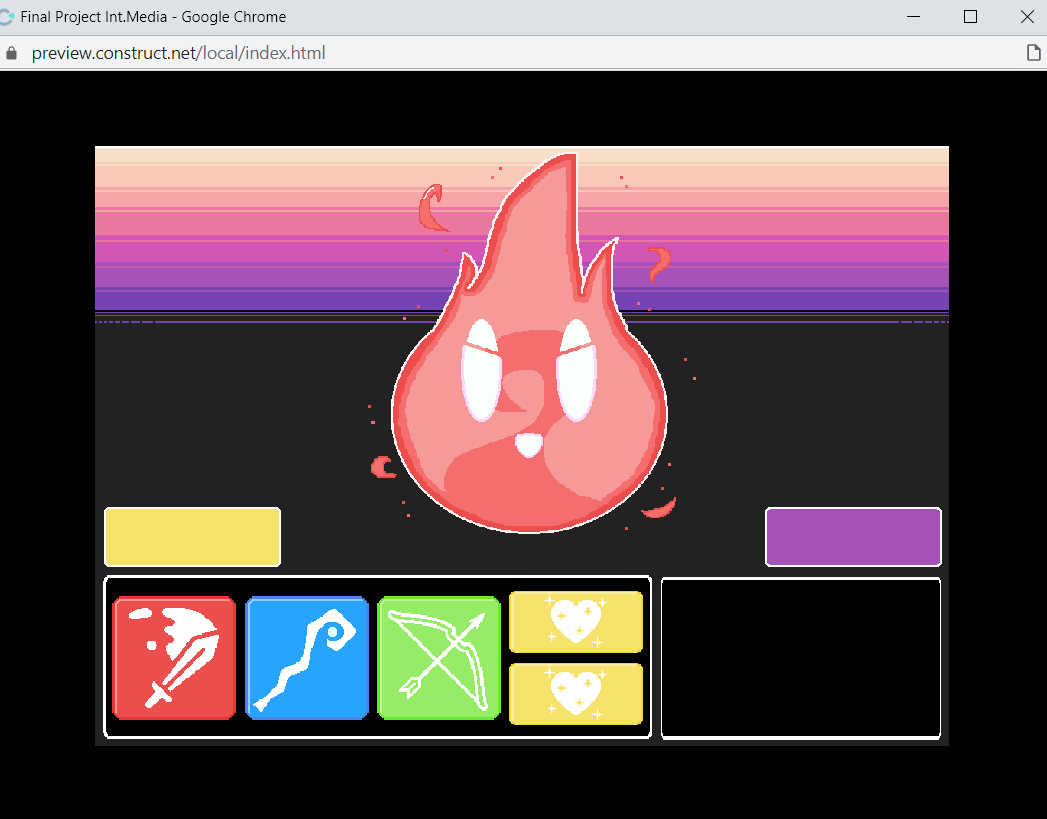Viewport: 1047px width, 819px height.
Task: Click the yellow bar above the sword button
Action: point(192,537)
